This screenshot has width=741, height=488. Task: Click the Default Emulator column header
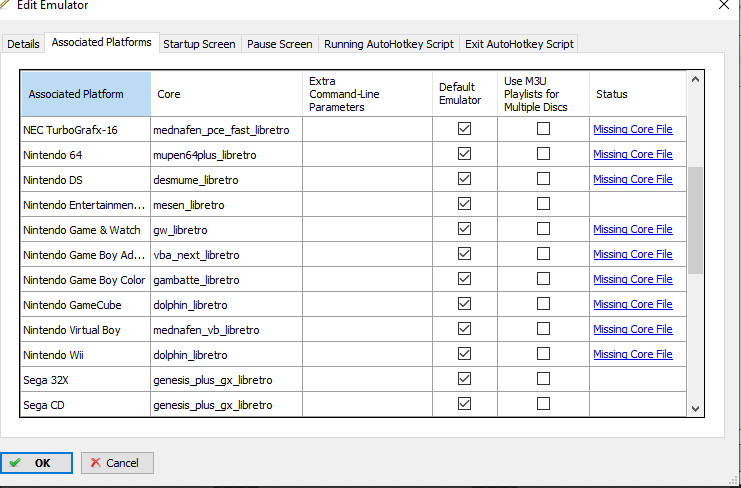[465, 94]
